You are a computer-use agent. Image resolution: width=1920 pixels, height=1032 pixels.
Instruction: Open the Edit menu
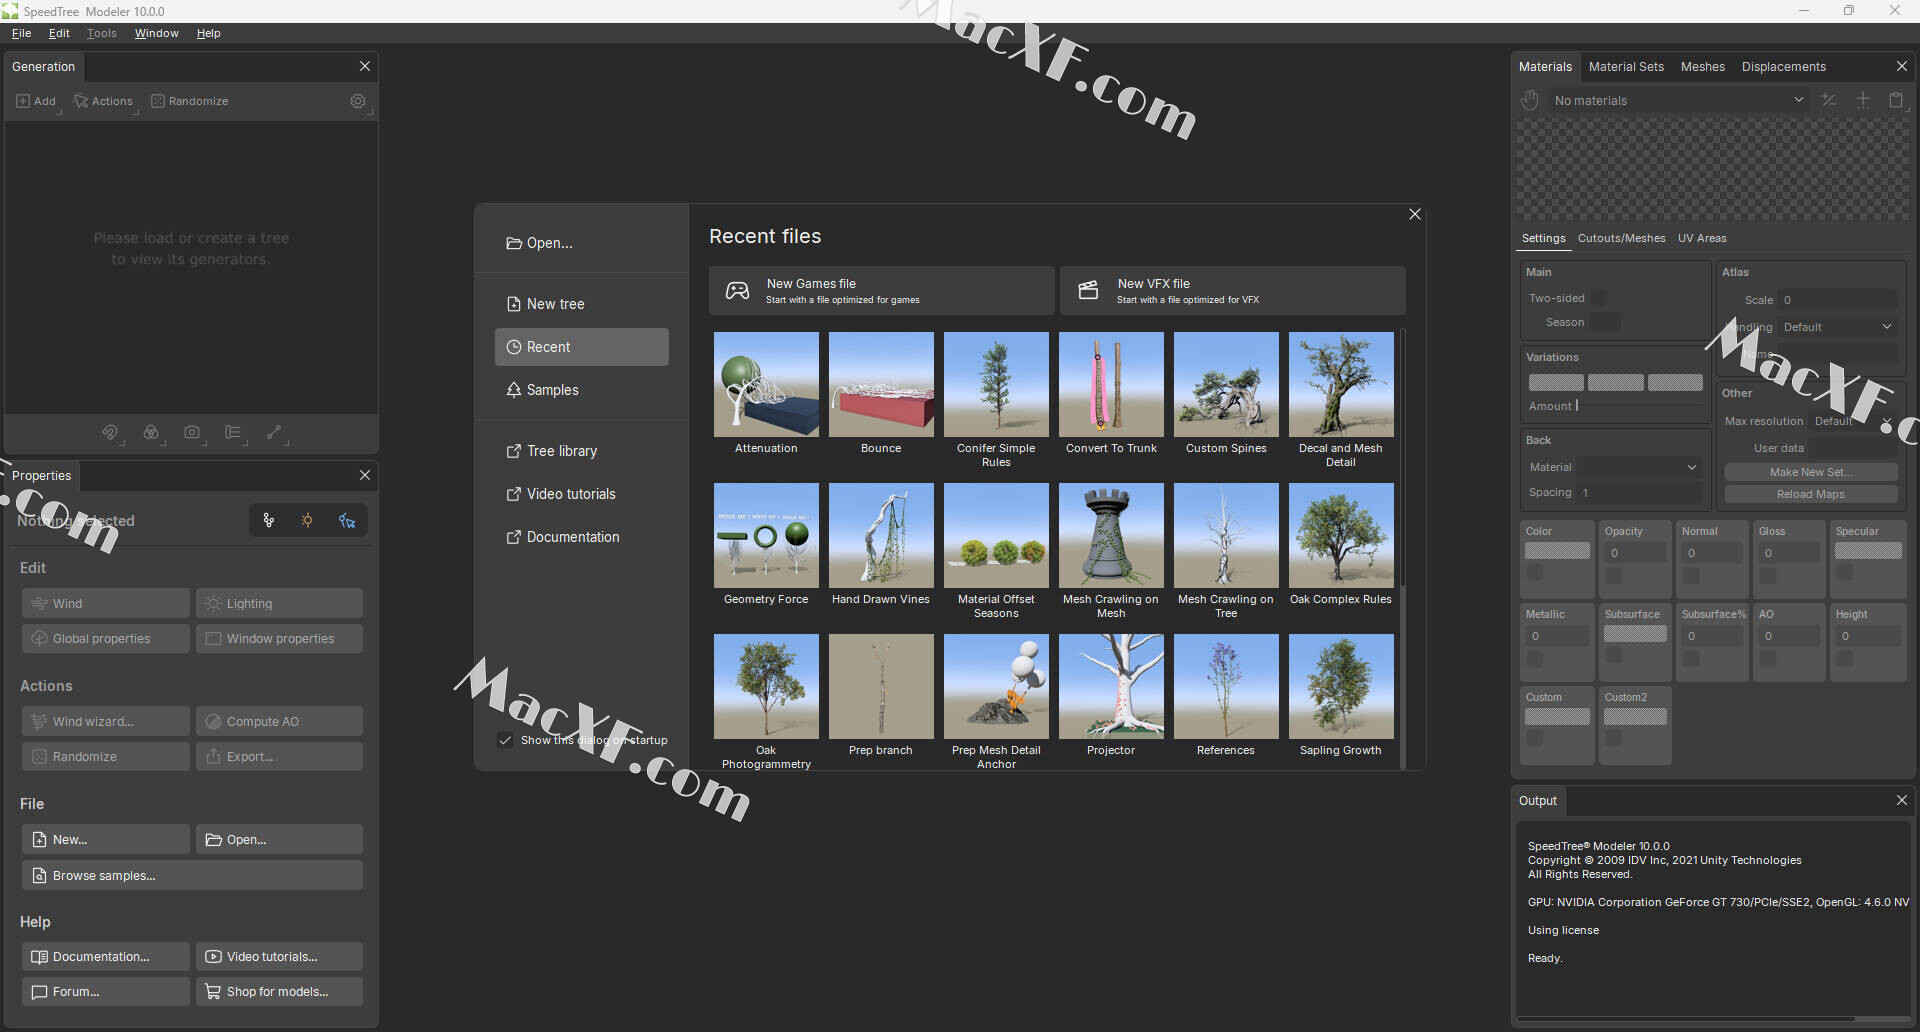tap(59, 33)
